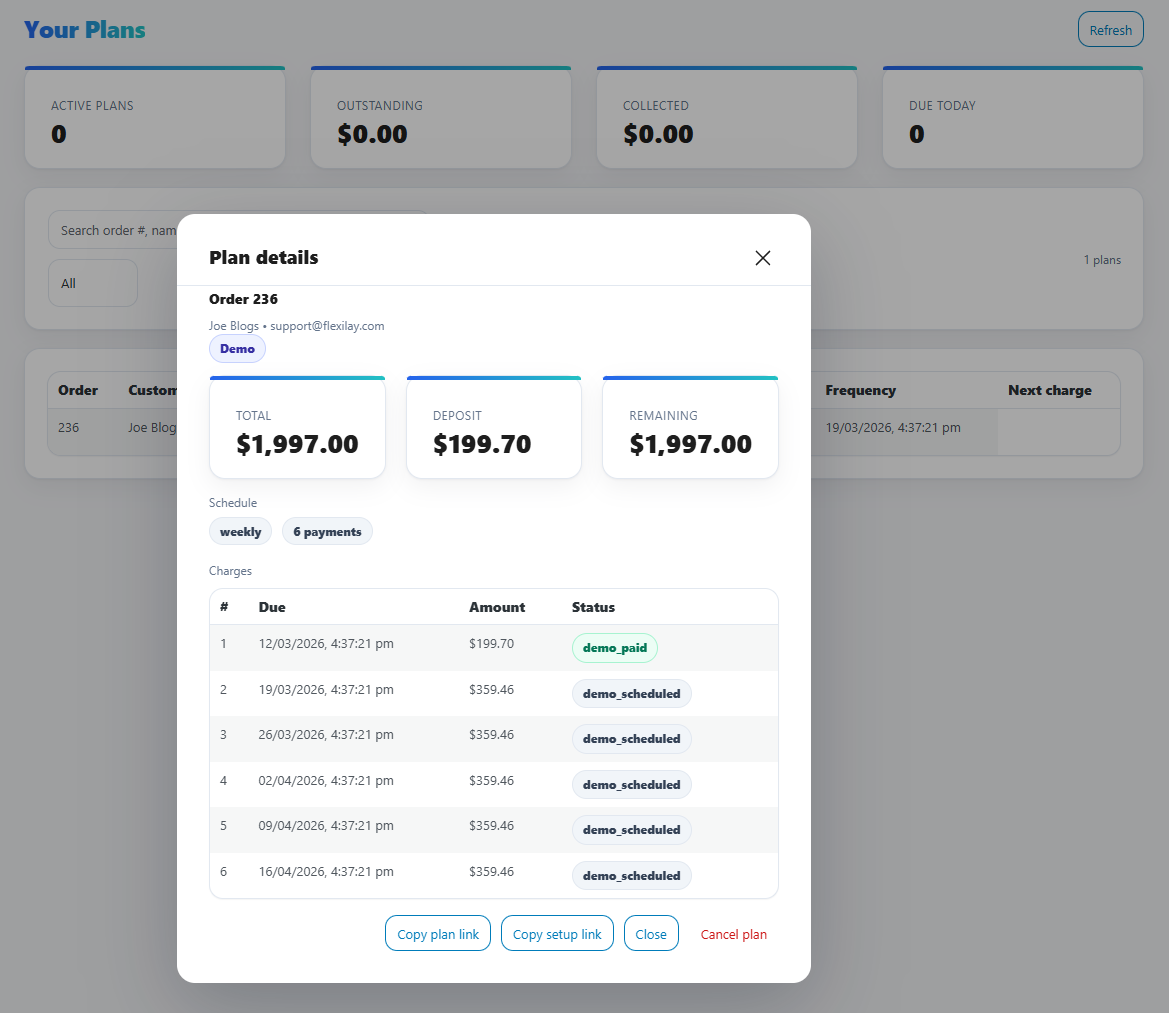The width and height of the screenshot is (1169, 1013).
Task: Click the $359.46 amount in charge row 6
Action: click(491, 871)
